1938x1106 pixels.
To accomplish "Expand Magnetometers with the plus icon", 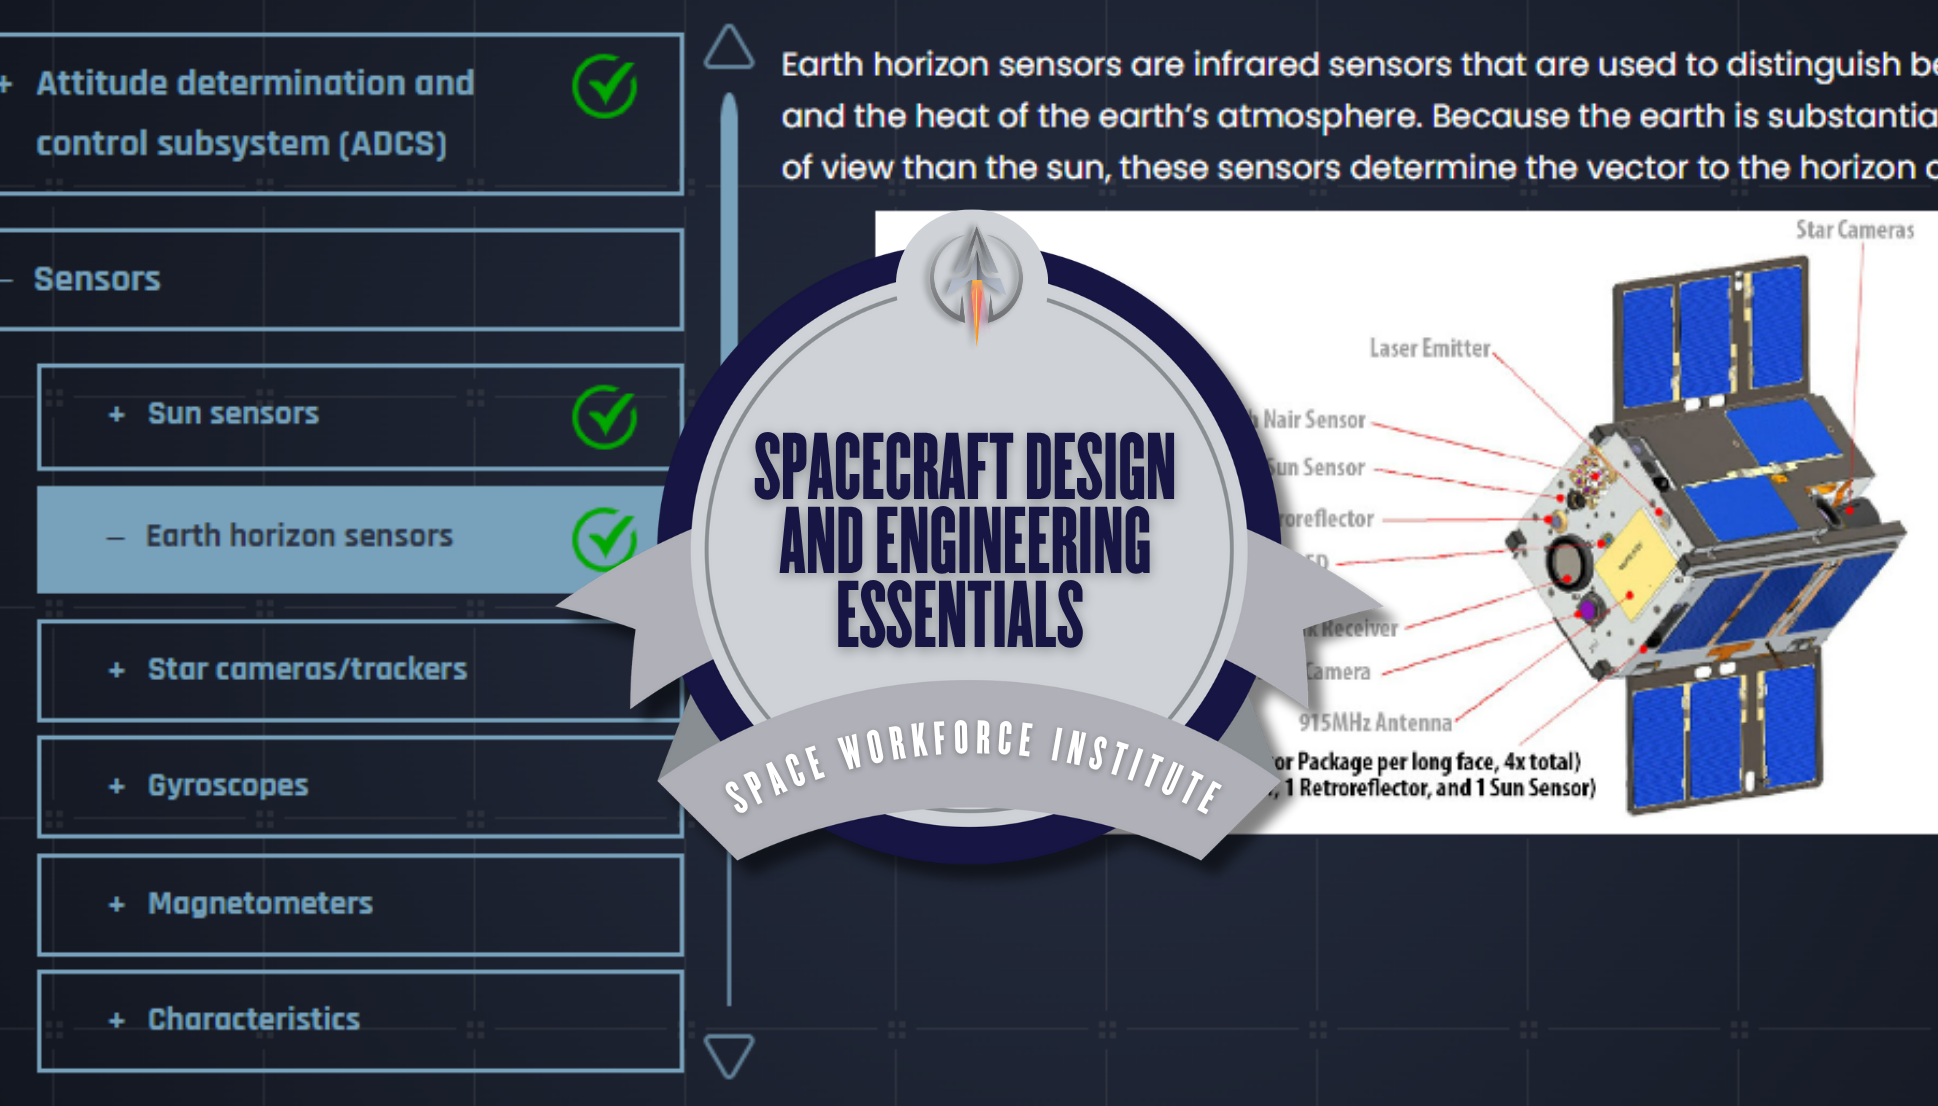I will (x=117, y=904).
